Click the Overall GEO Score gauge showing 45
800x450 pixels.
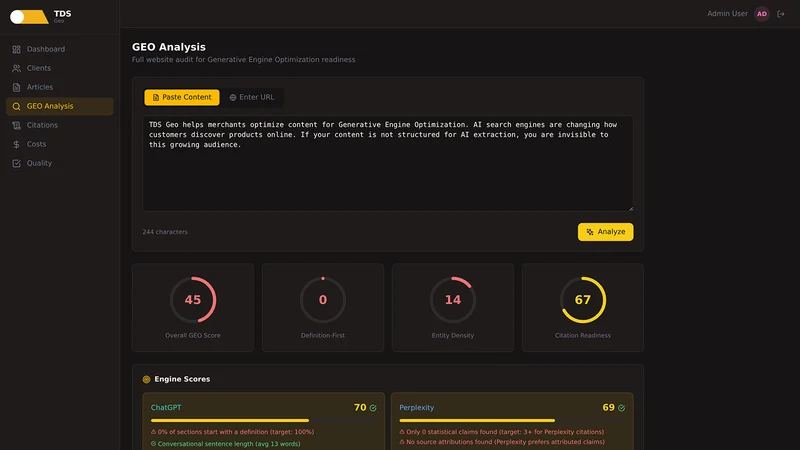click(193, 300)
